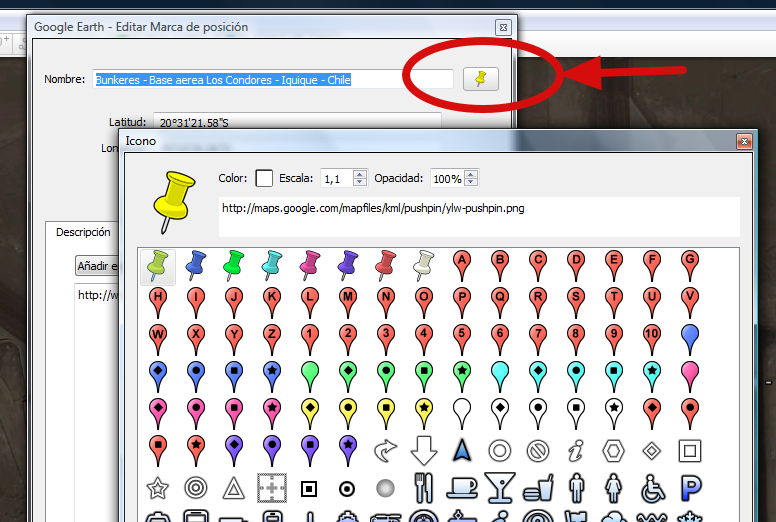The image size is (776, 522).
Task: Choose the martini glass bar icon
Action: click(500, 488)
